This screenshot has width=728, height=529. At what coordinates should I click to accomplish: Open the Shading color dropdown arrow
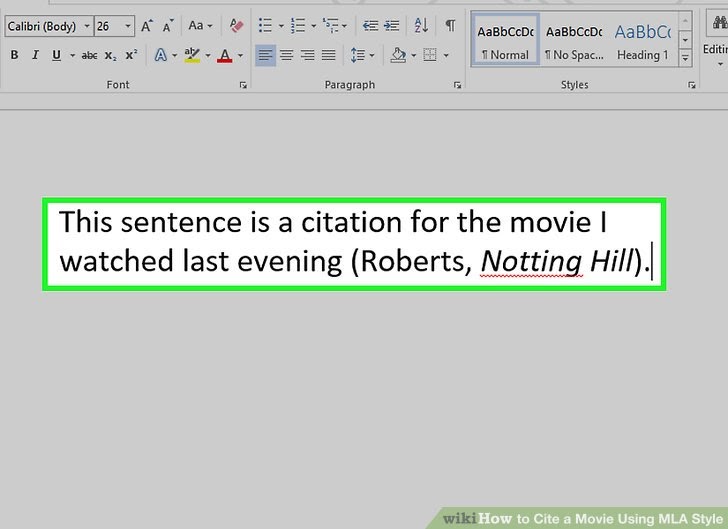[x=413, y=55]
